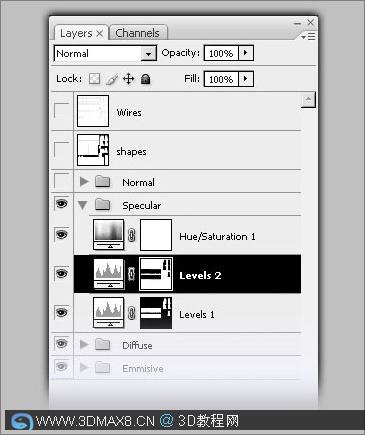Screen dimensions: 365x435
Task: Click Hue/Saturation 1 adjustment icon
Action: (x=109, y=235)
